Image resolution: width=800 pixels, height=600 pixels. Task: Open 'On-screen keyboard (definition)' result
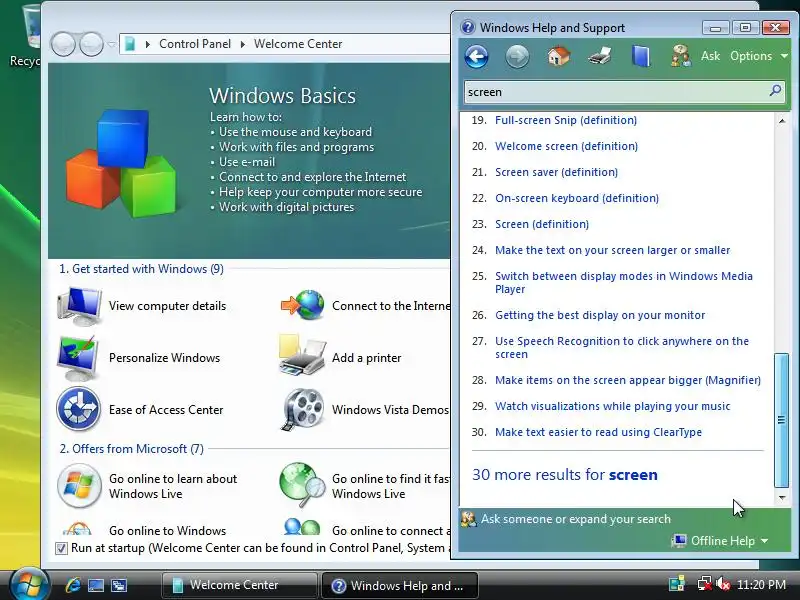(577, 198)
